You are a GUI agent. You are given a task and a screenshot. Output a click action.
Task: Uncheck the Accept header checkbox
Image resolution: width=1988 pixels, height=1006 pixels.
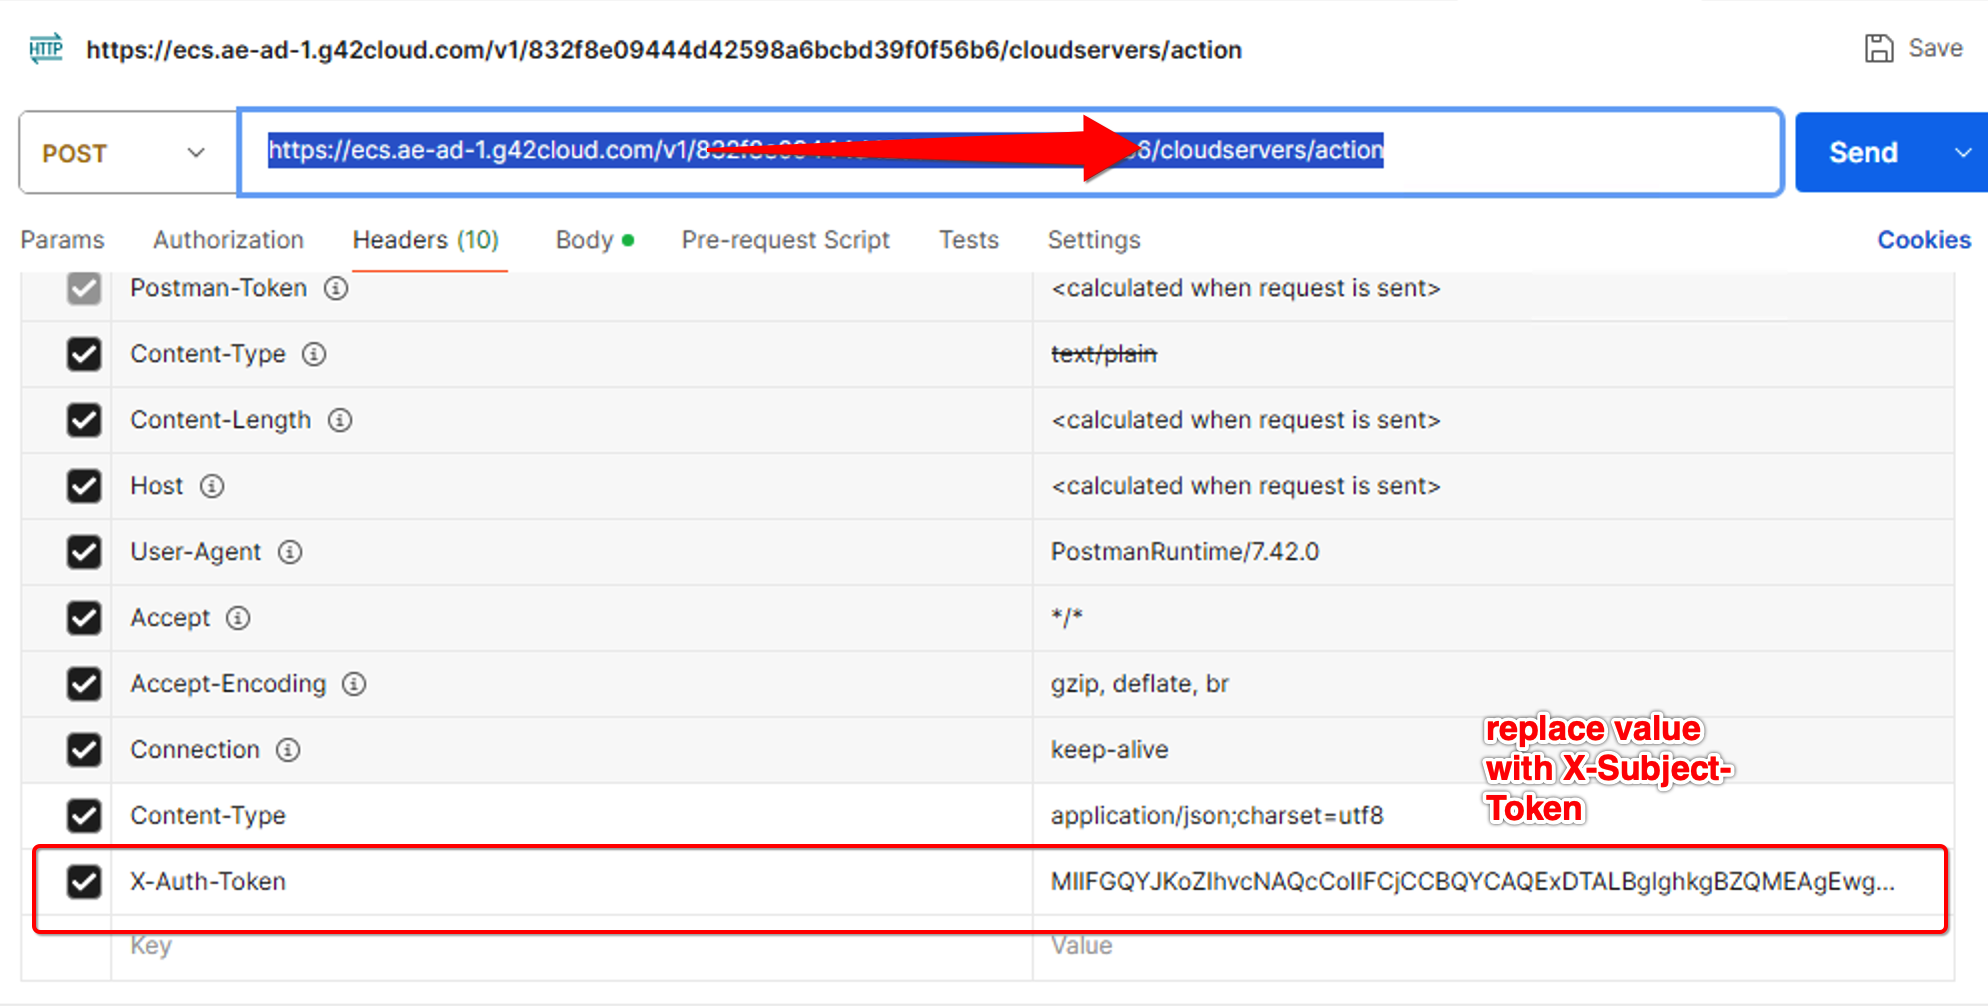coord(84,618)
